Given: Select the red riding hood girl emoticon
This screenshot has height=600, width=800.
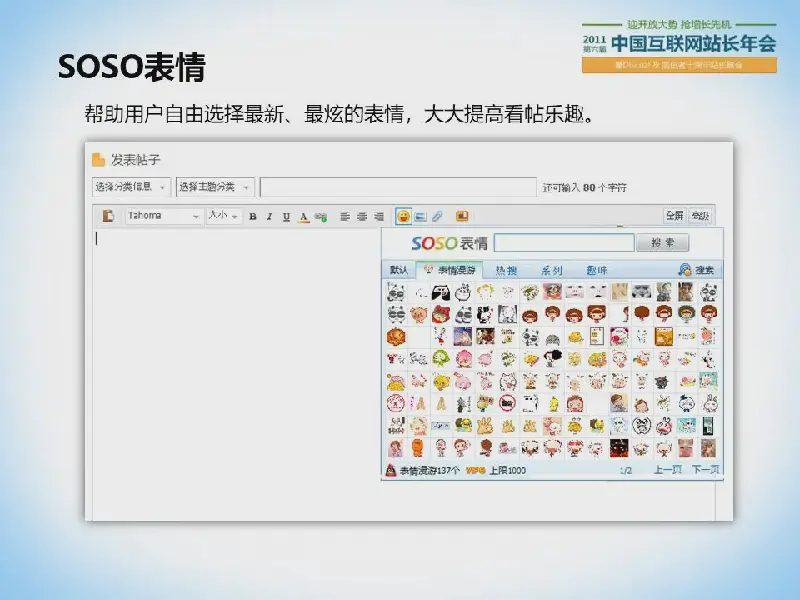Looking at the screenshot, I should (x=440, y=314).
